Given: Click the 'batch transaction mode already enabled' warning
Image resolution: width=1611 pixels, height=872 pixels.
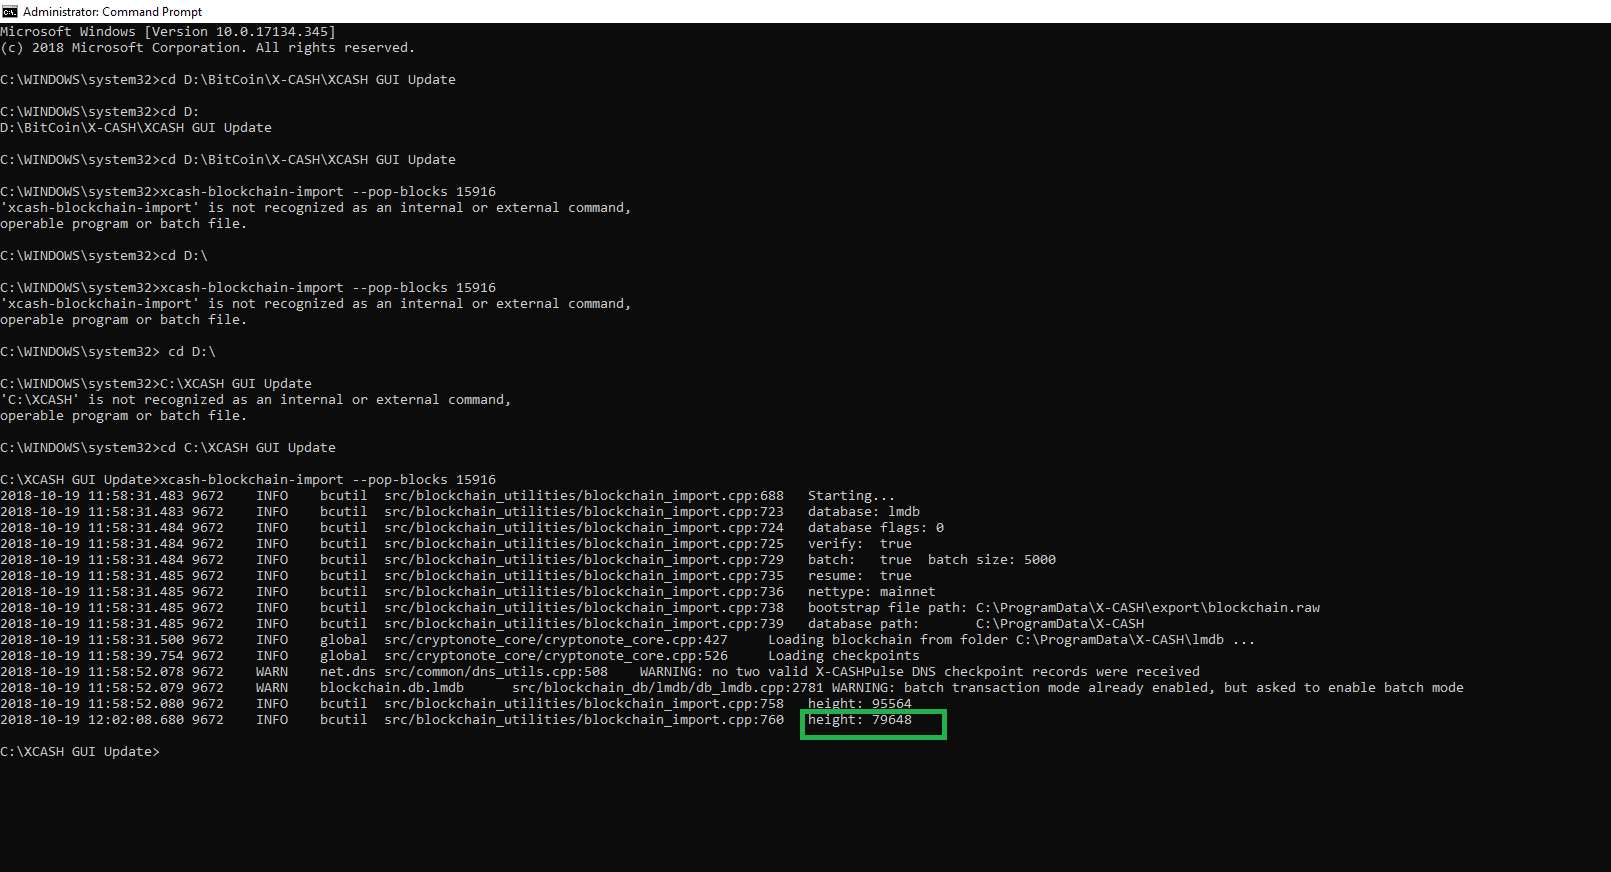Looking at the screenshot, I should (x=1148, y=688).
